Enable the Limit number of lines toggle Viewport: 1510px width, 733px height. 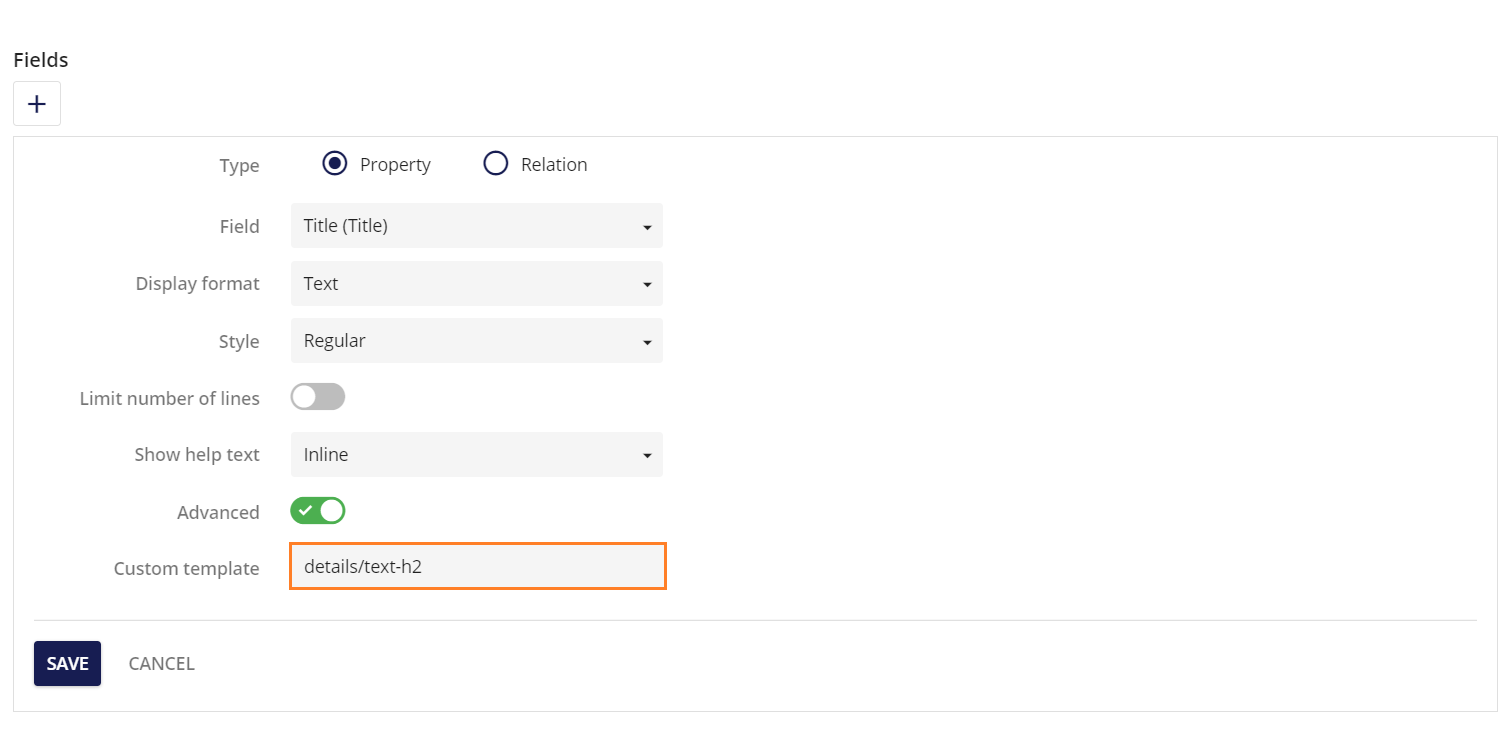pyautogui.click(x=317, y=396)
